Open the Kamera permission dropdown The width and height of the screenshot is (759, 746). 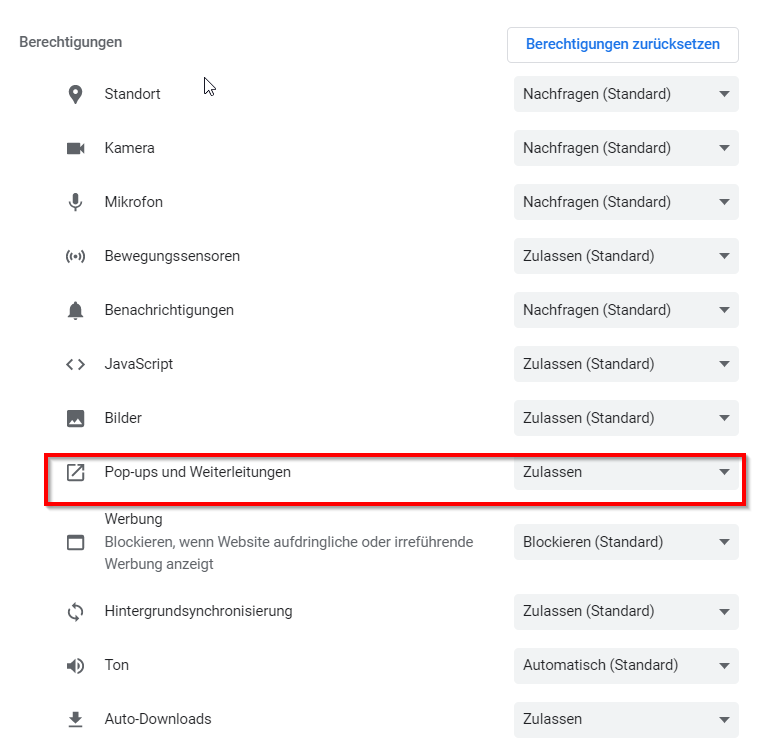tap(626, 148)
